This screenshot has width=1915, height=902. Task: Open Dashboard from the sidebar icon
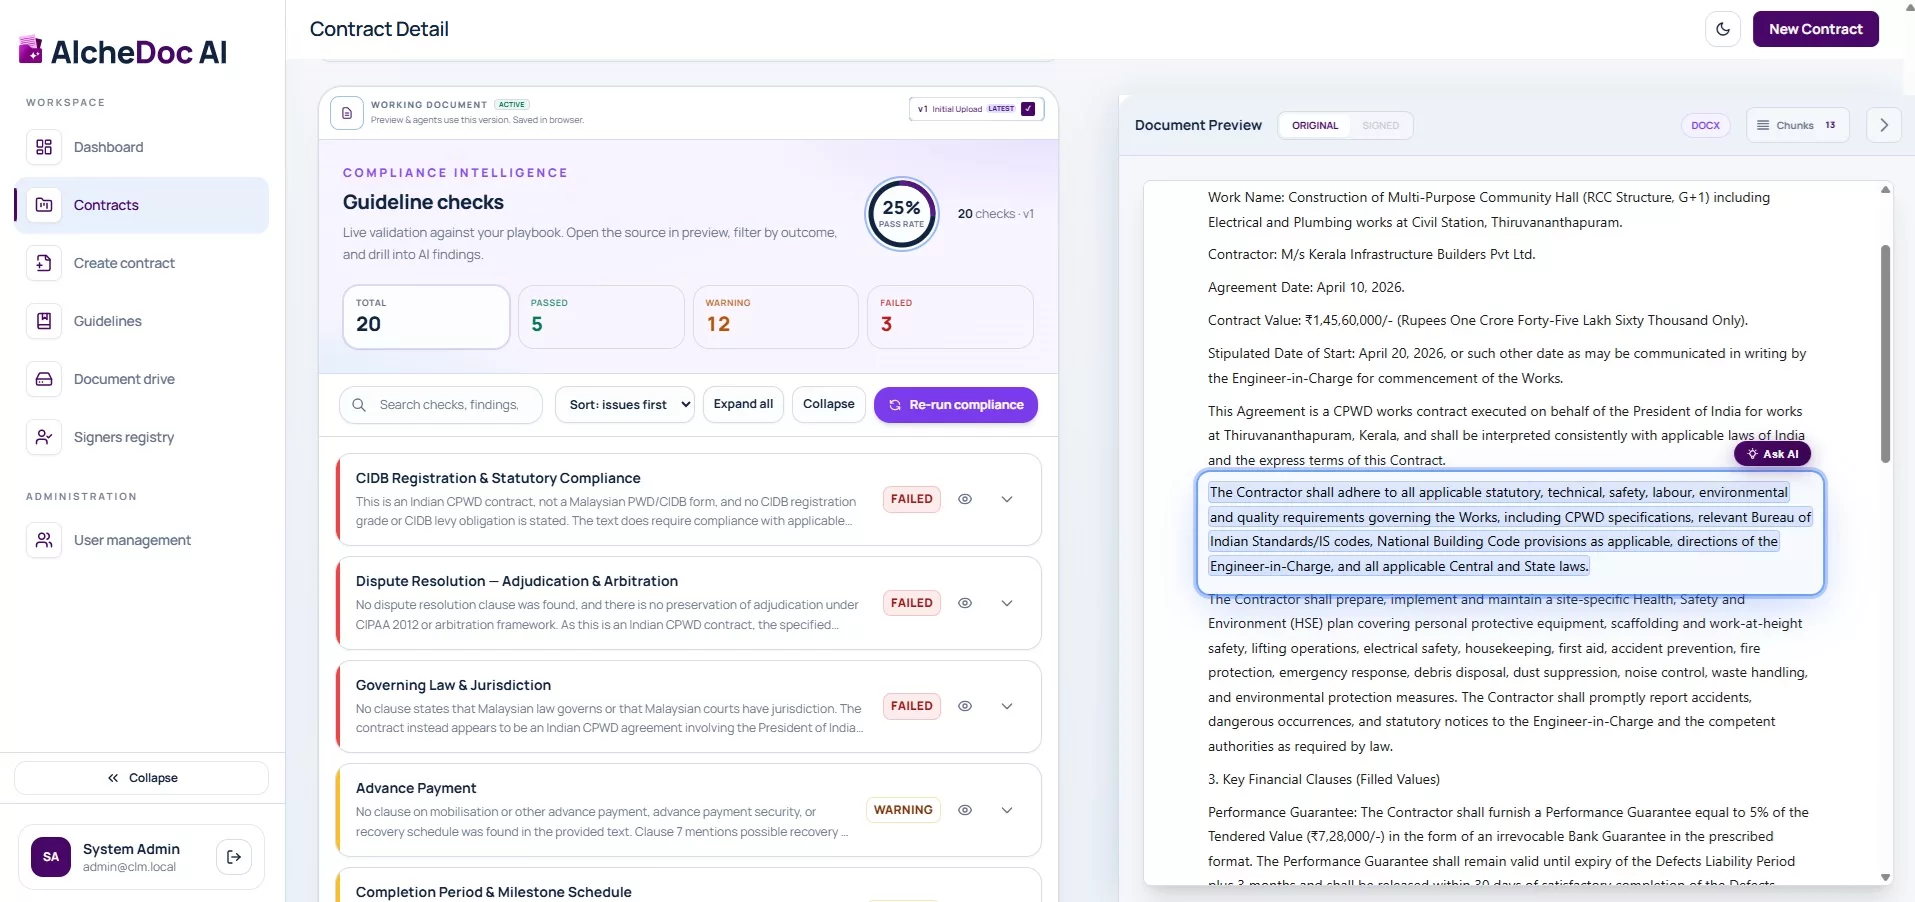(x=44, y=147)
